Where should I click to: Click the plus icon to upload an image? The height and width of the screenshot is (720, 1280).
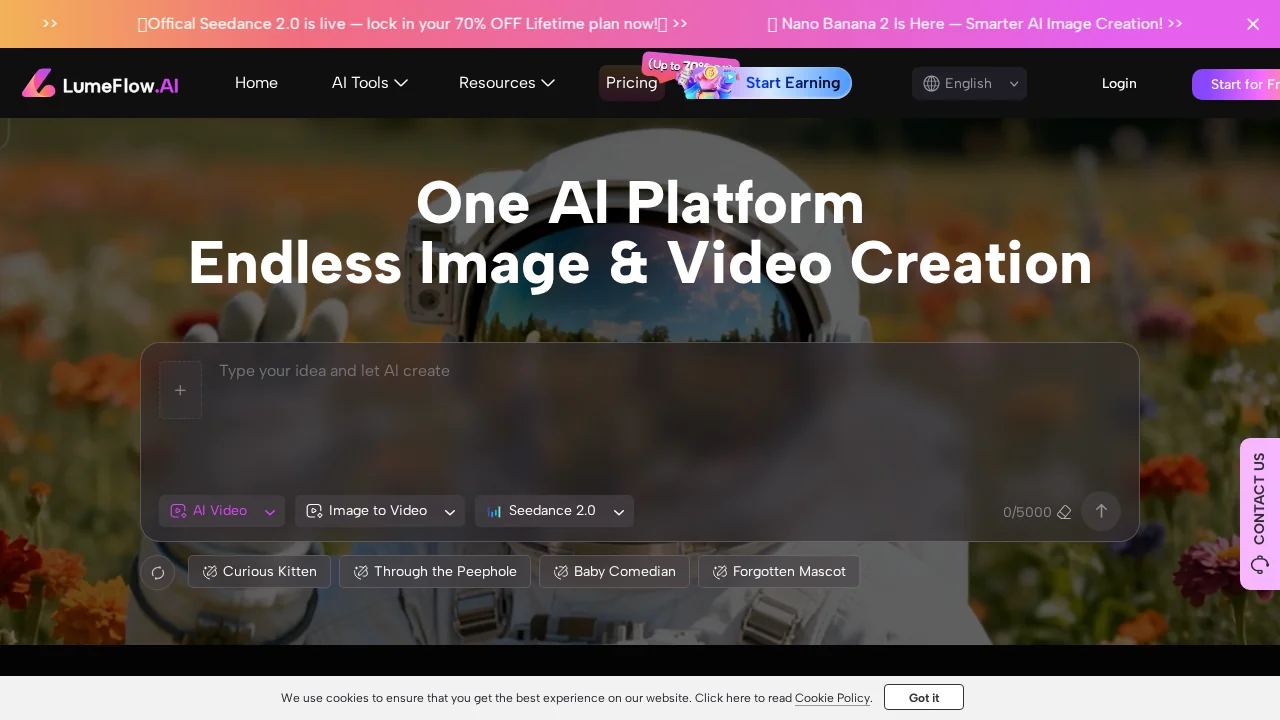[x=180, y=390]
